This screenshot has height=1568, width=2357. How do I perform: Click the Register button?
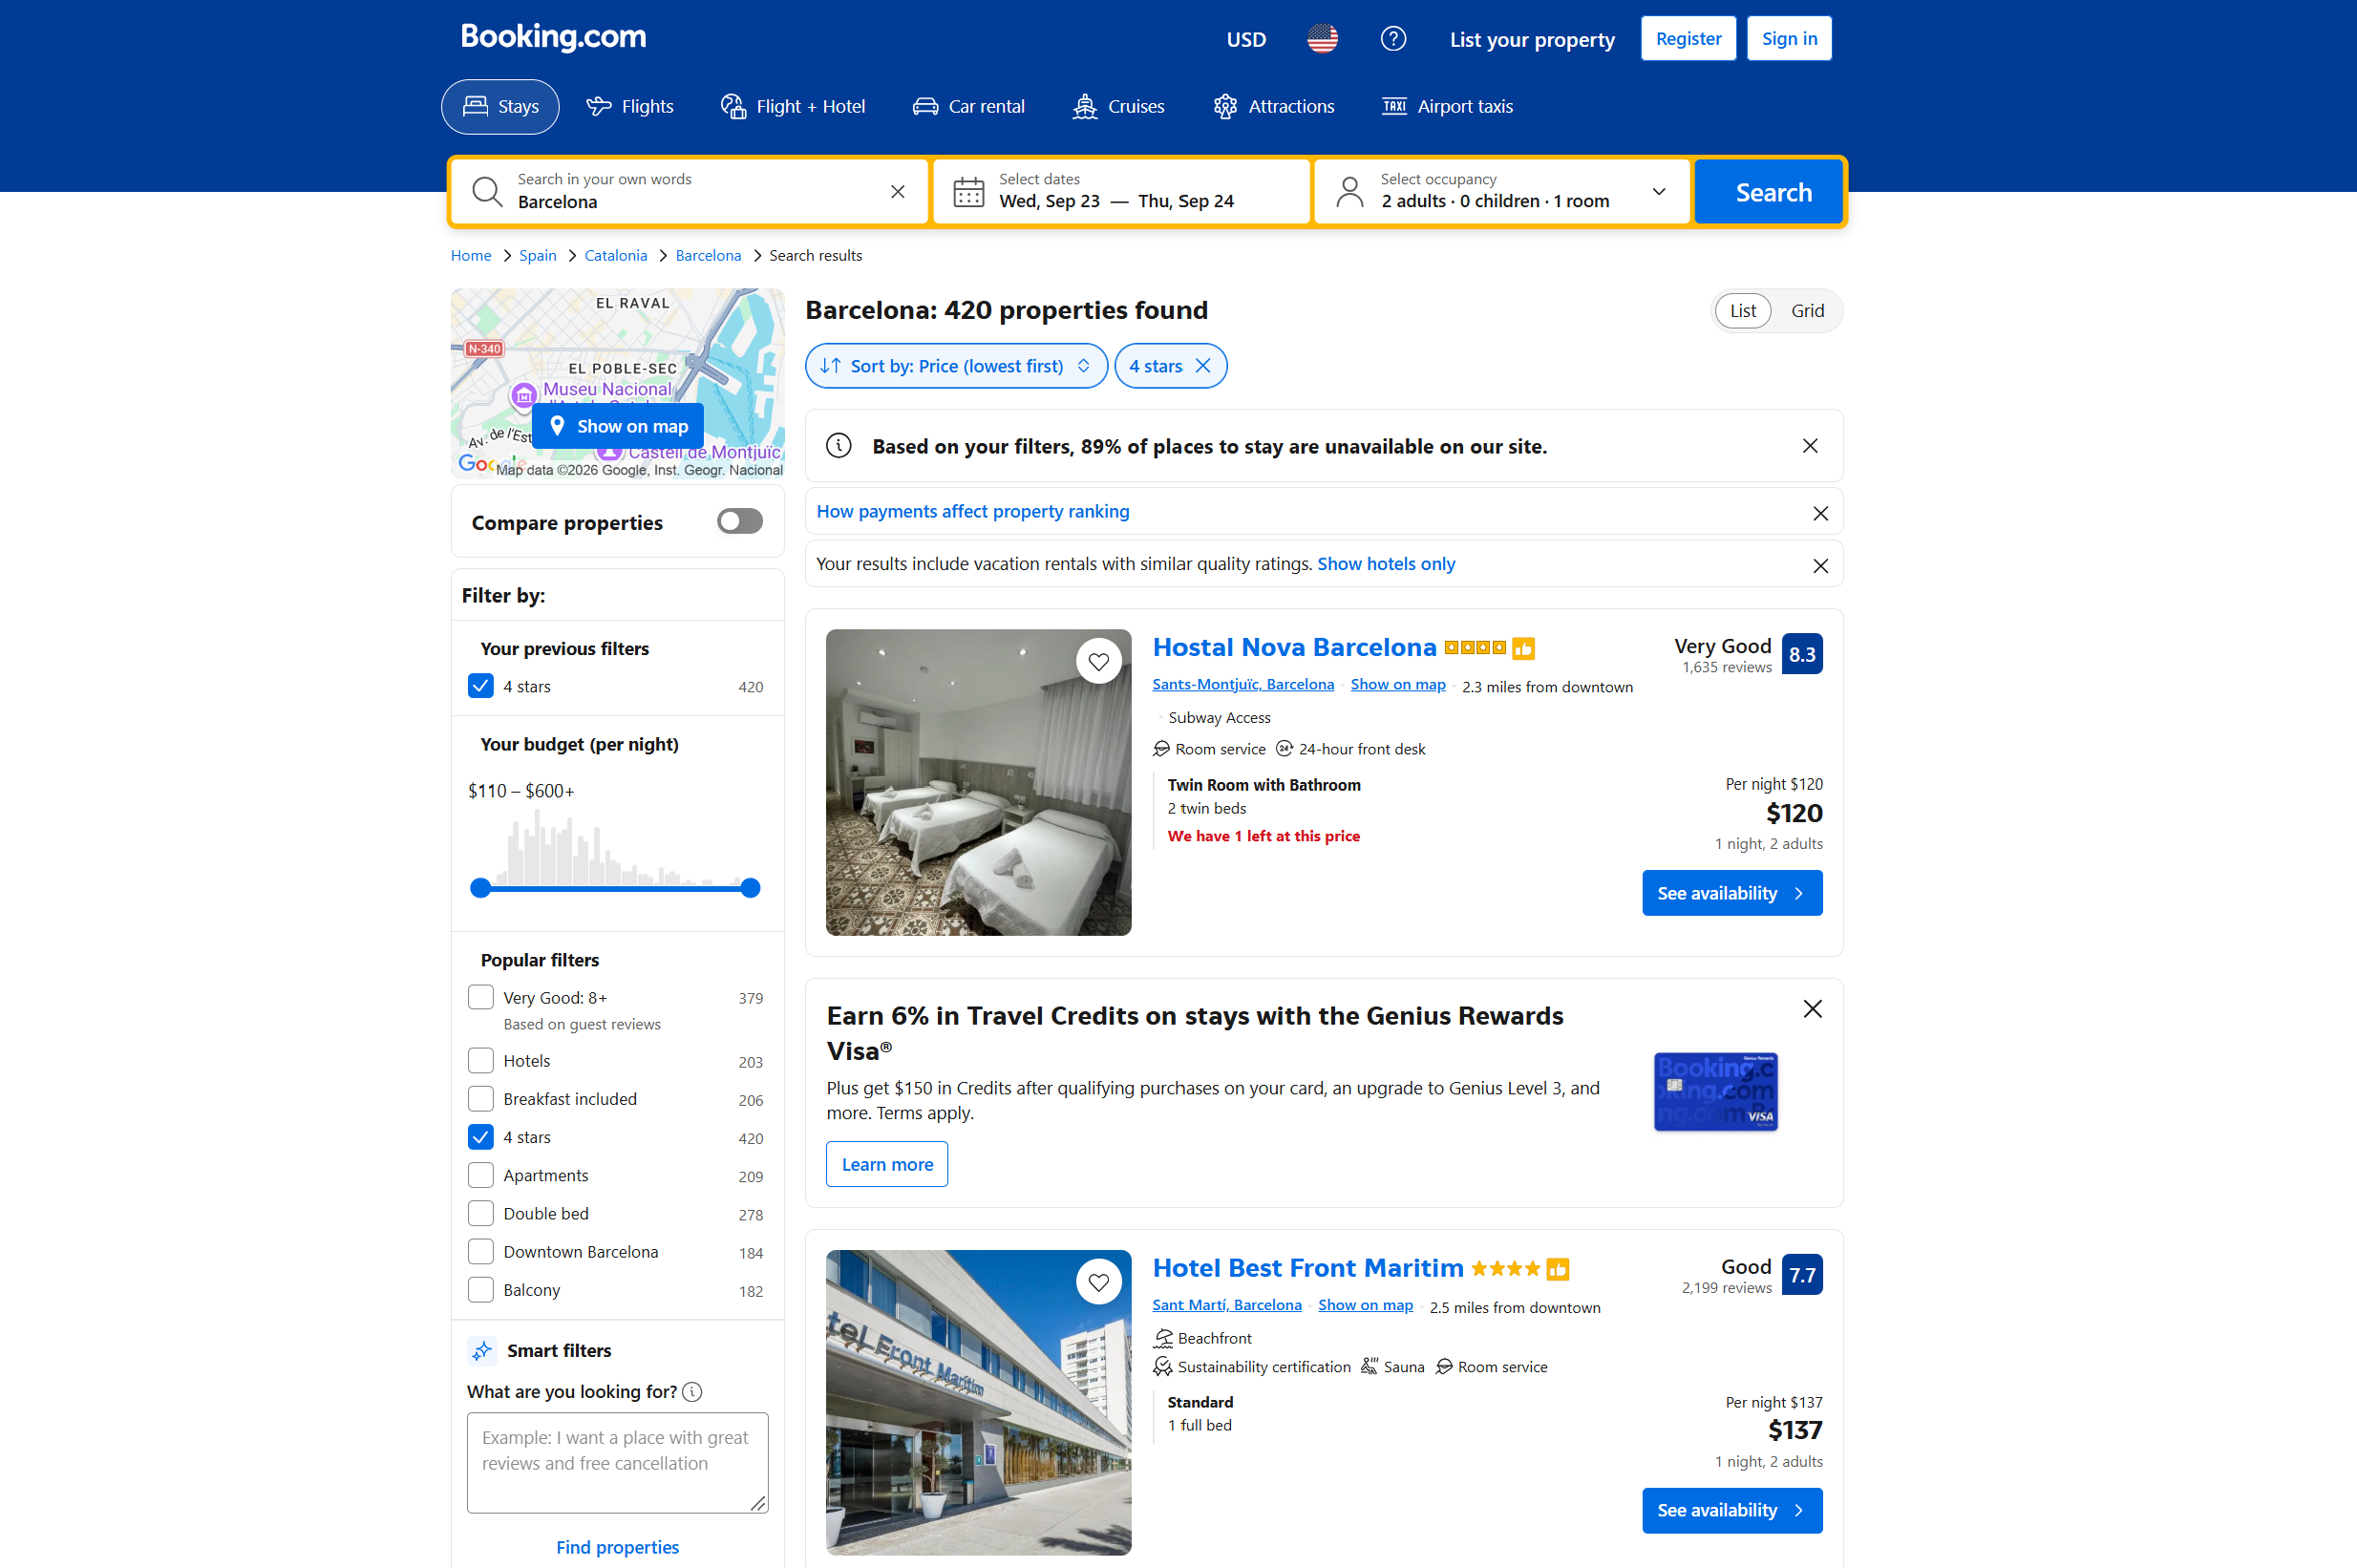pyautogui.click(x=1688, y=39)
